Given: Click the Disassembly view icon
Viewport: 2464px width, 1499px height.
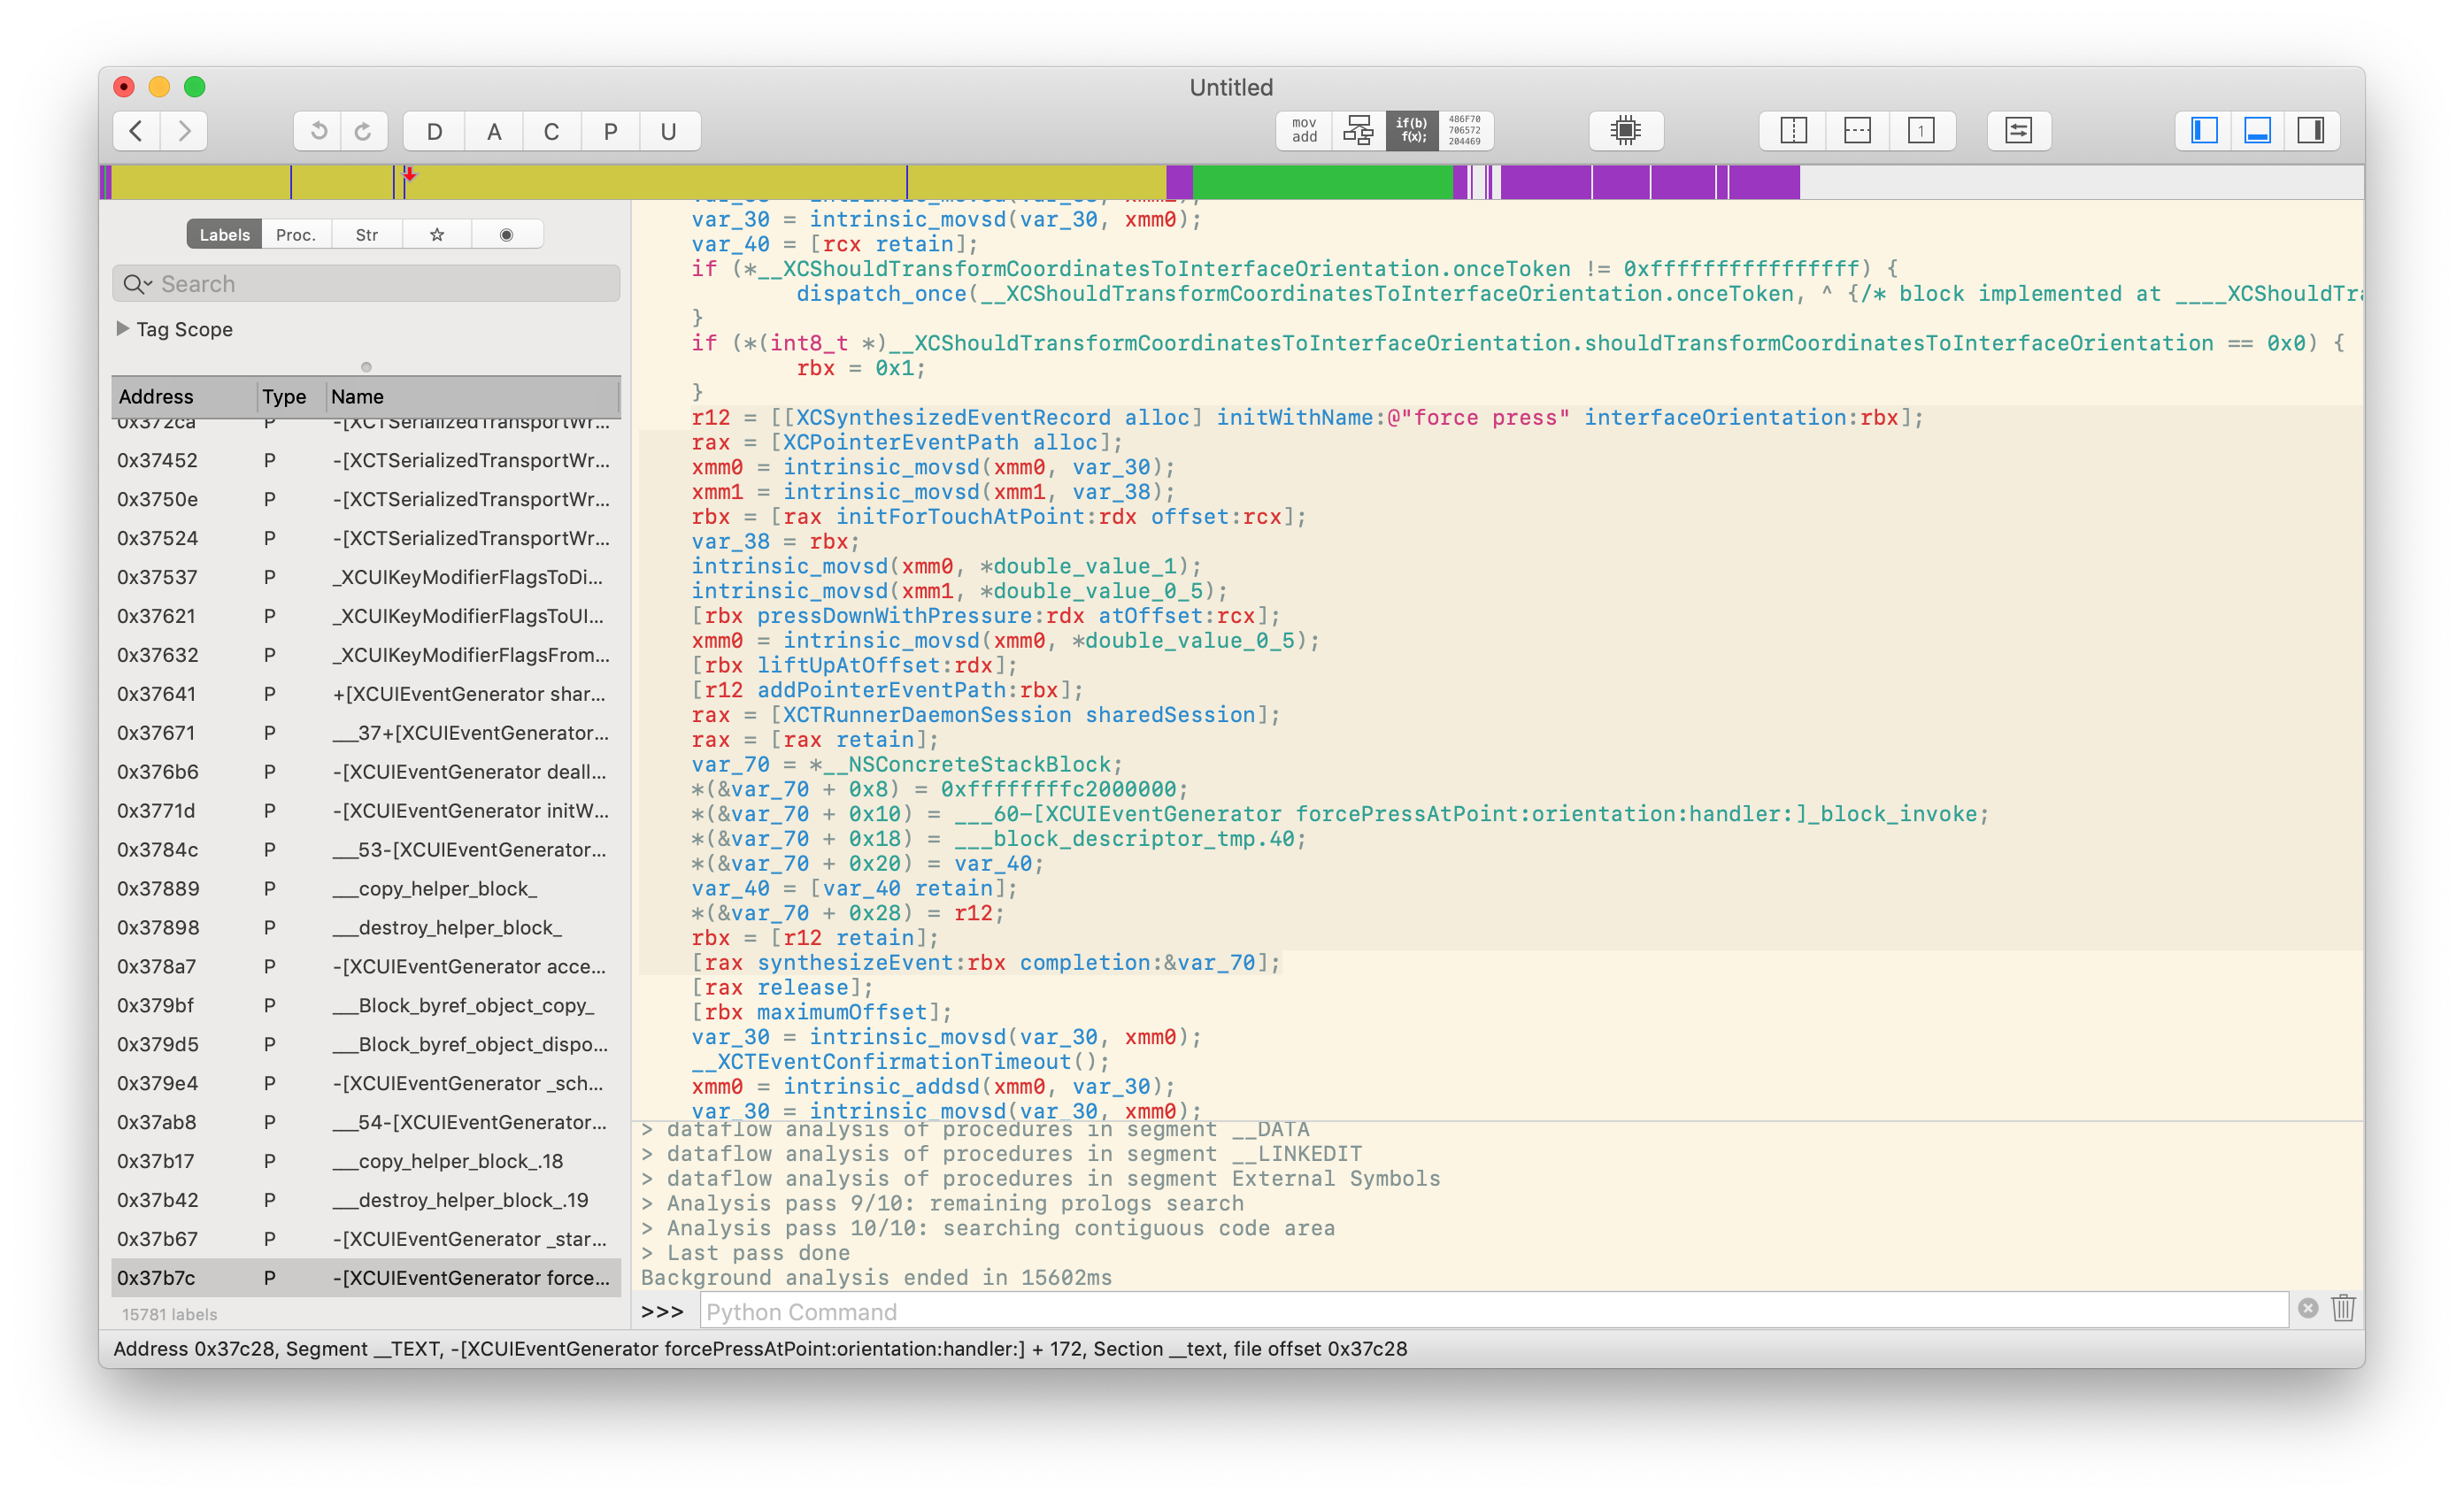Looking at the screenshot, I should pyautogui.click(x=1306, y=128).
